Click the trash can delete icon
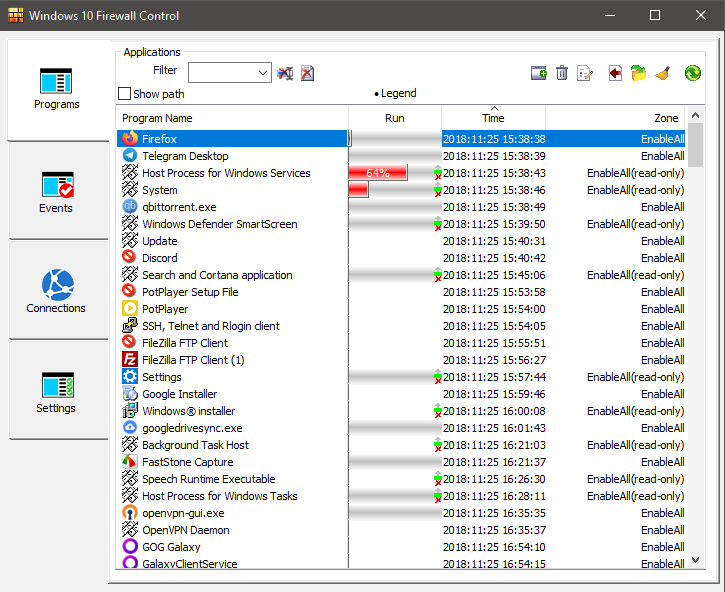725x592 pixels. coord(562,73)
